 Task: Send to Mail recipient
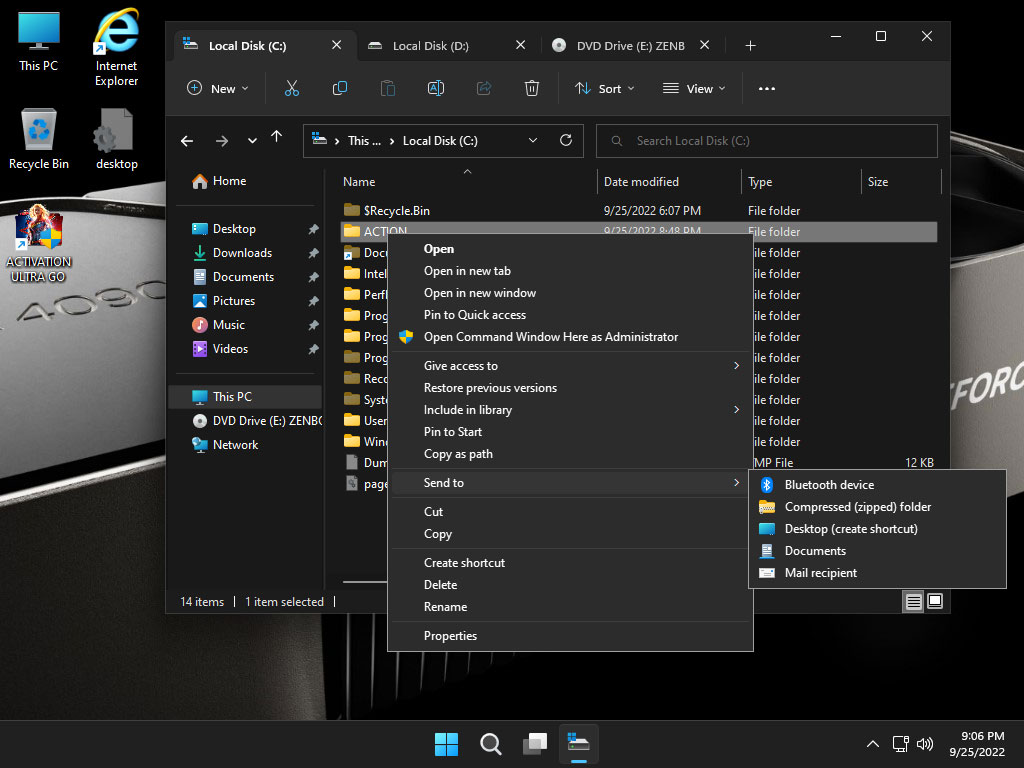(877, 573)
